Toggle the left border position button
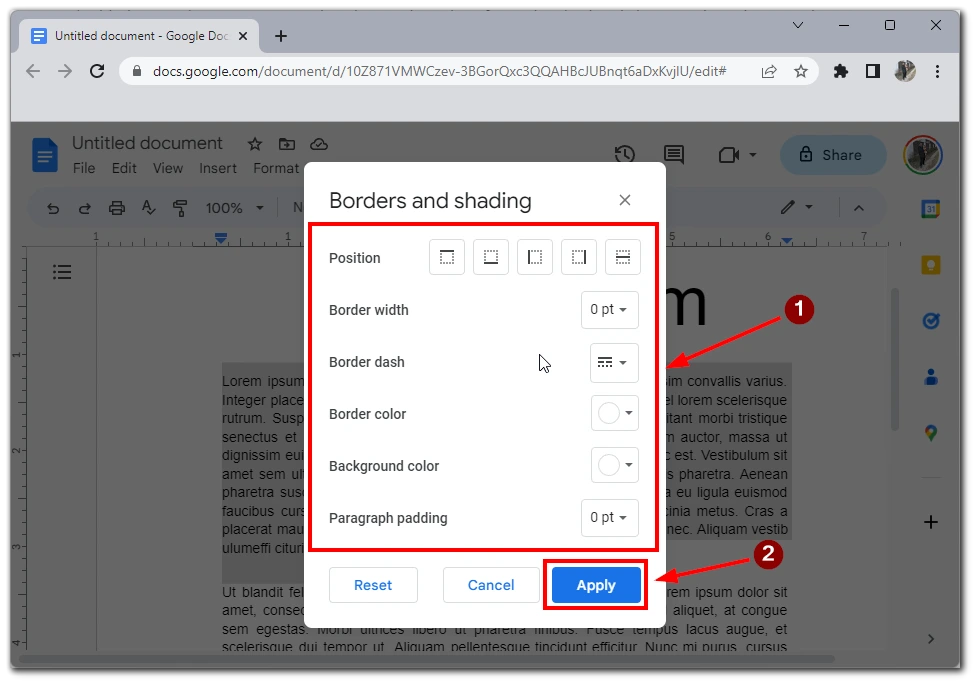Screen dimensions: 978x686 (x=535, y=258)
